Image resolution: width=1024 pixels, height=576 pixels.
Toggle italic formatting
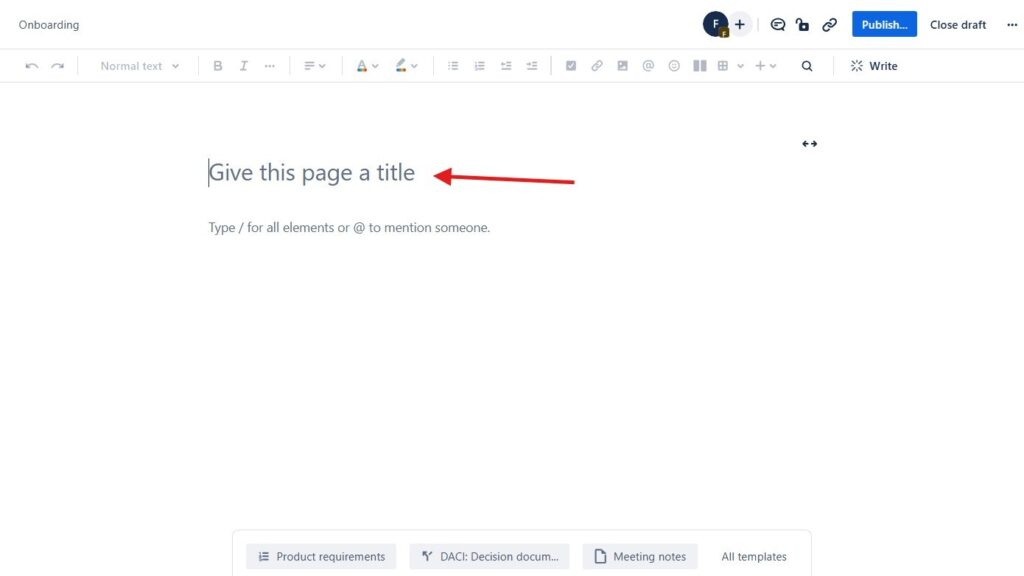244,66
